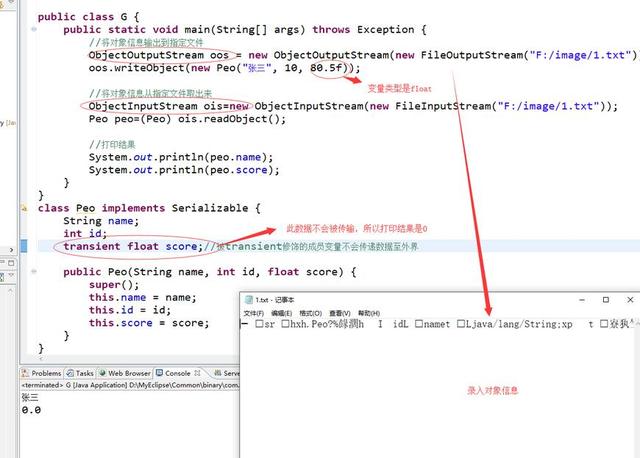Switch to the Web Browser tab
Screen dimensions: 640x458
point(125,373)
